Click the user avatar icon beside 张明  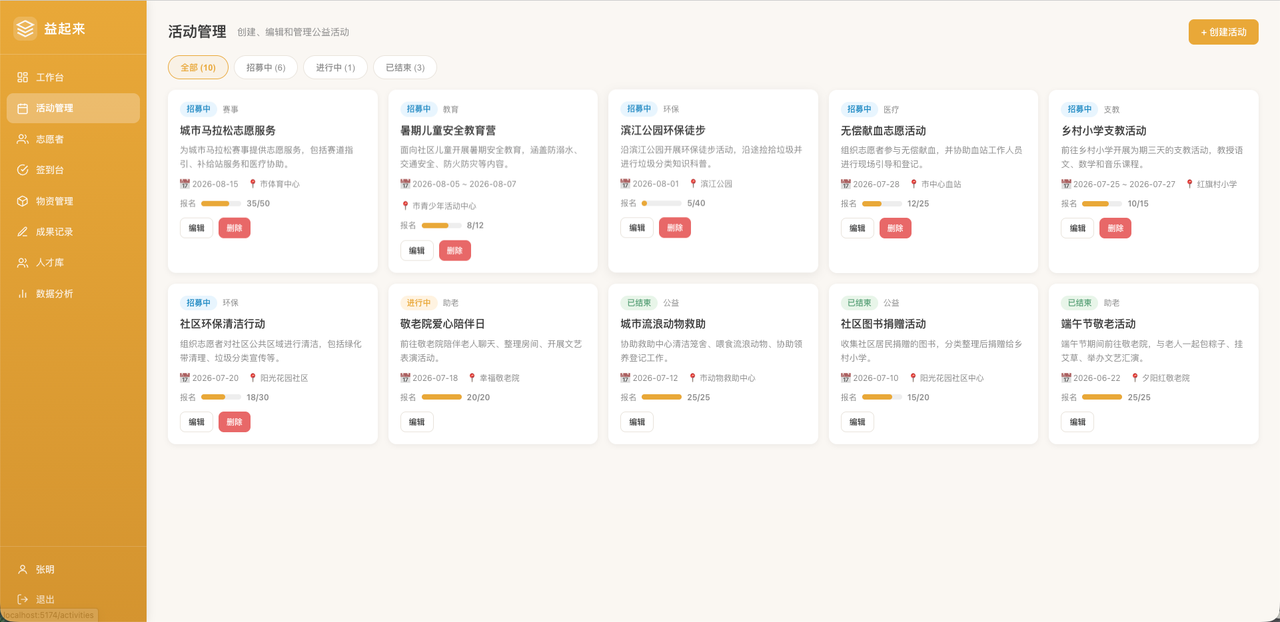(23, 569)
